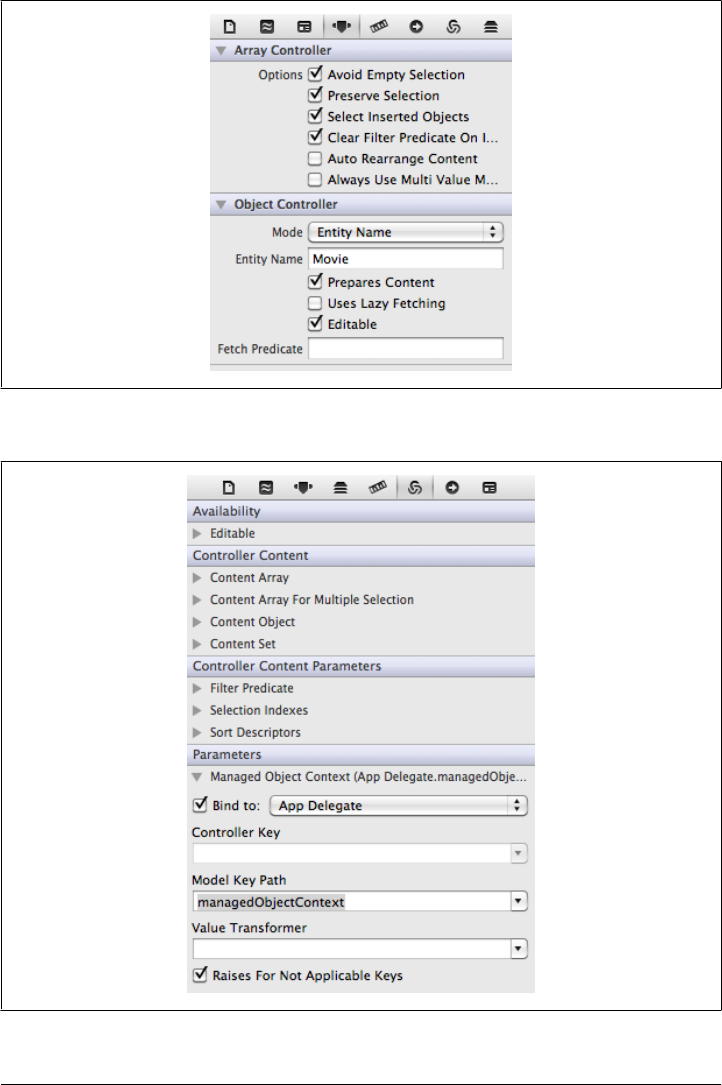Viewport: 722px width, 1085px height.
Task: Expand the Filter Predicate binding
Action: (x=197, y=689)
